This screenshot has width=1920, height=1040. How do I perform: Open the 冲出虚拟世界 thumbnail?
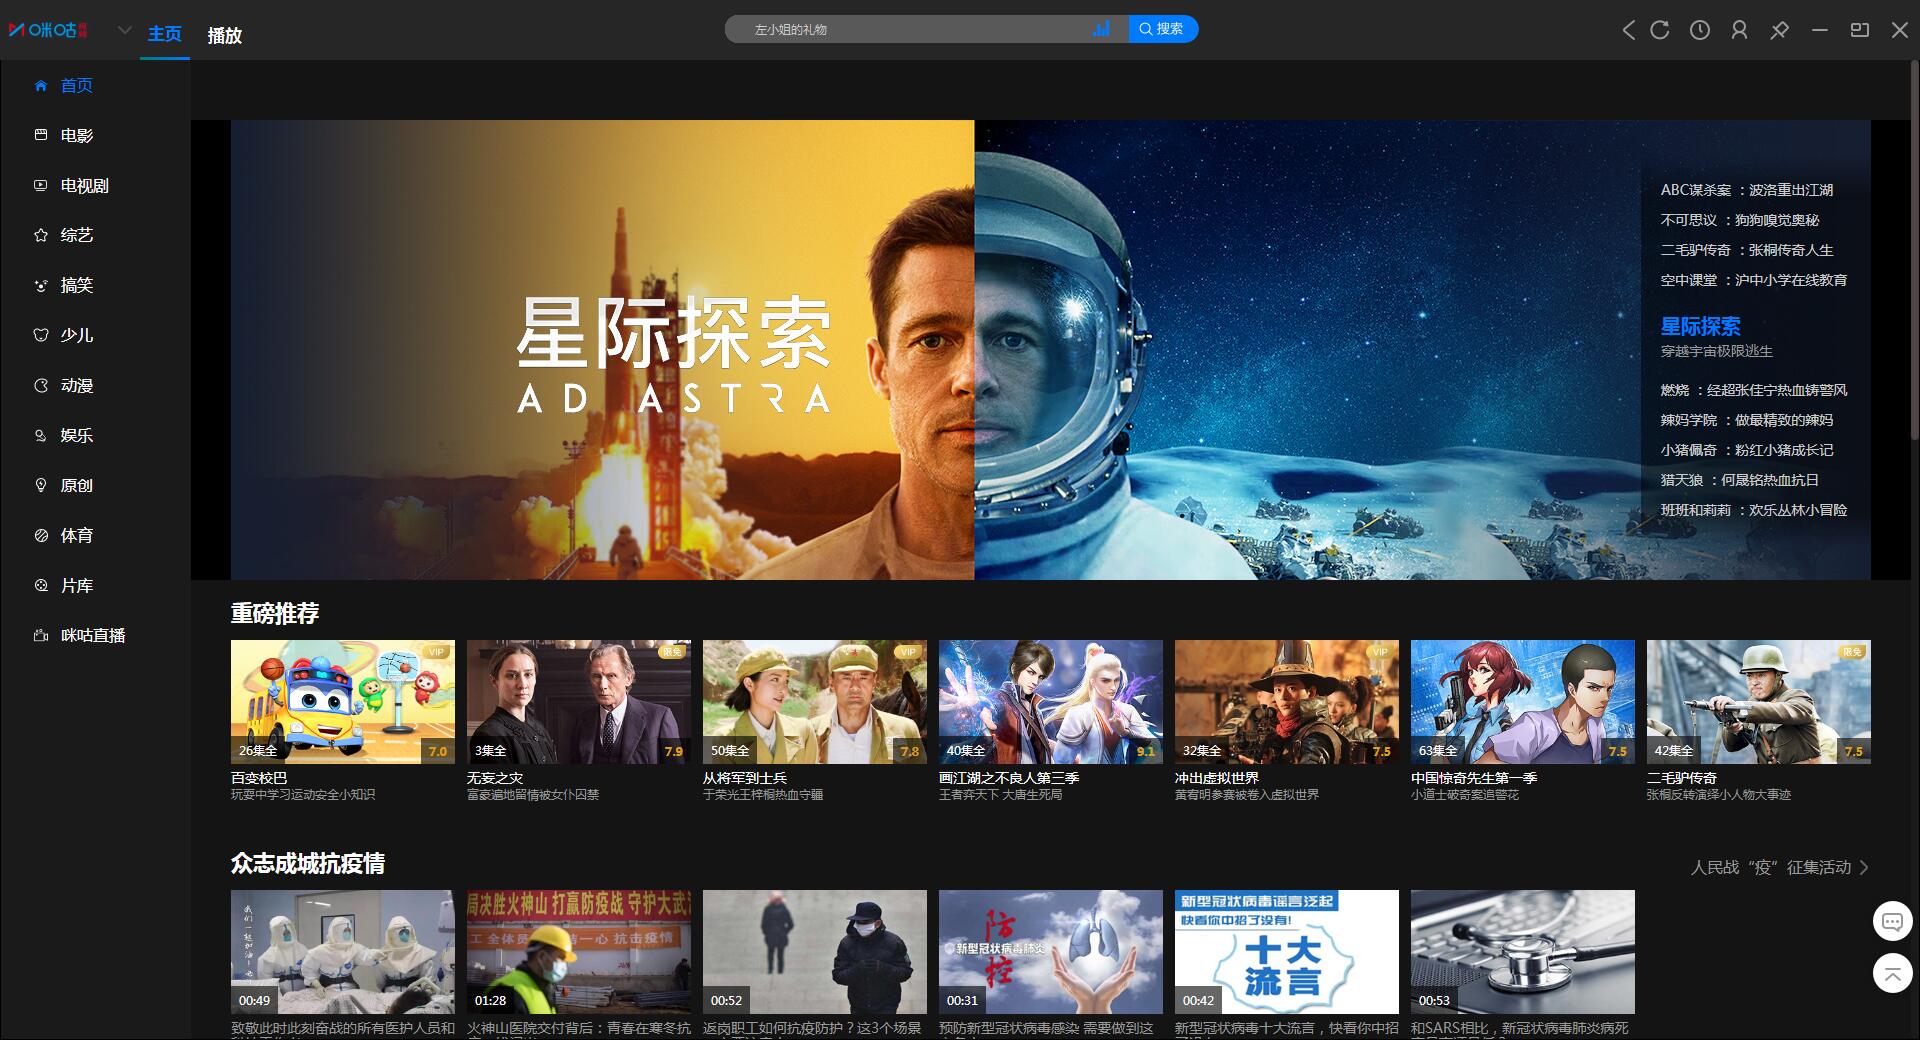click(x=1287, y=702)
